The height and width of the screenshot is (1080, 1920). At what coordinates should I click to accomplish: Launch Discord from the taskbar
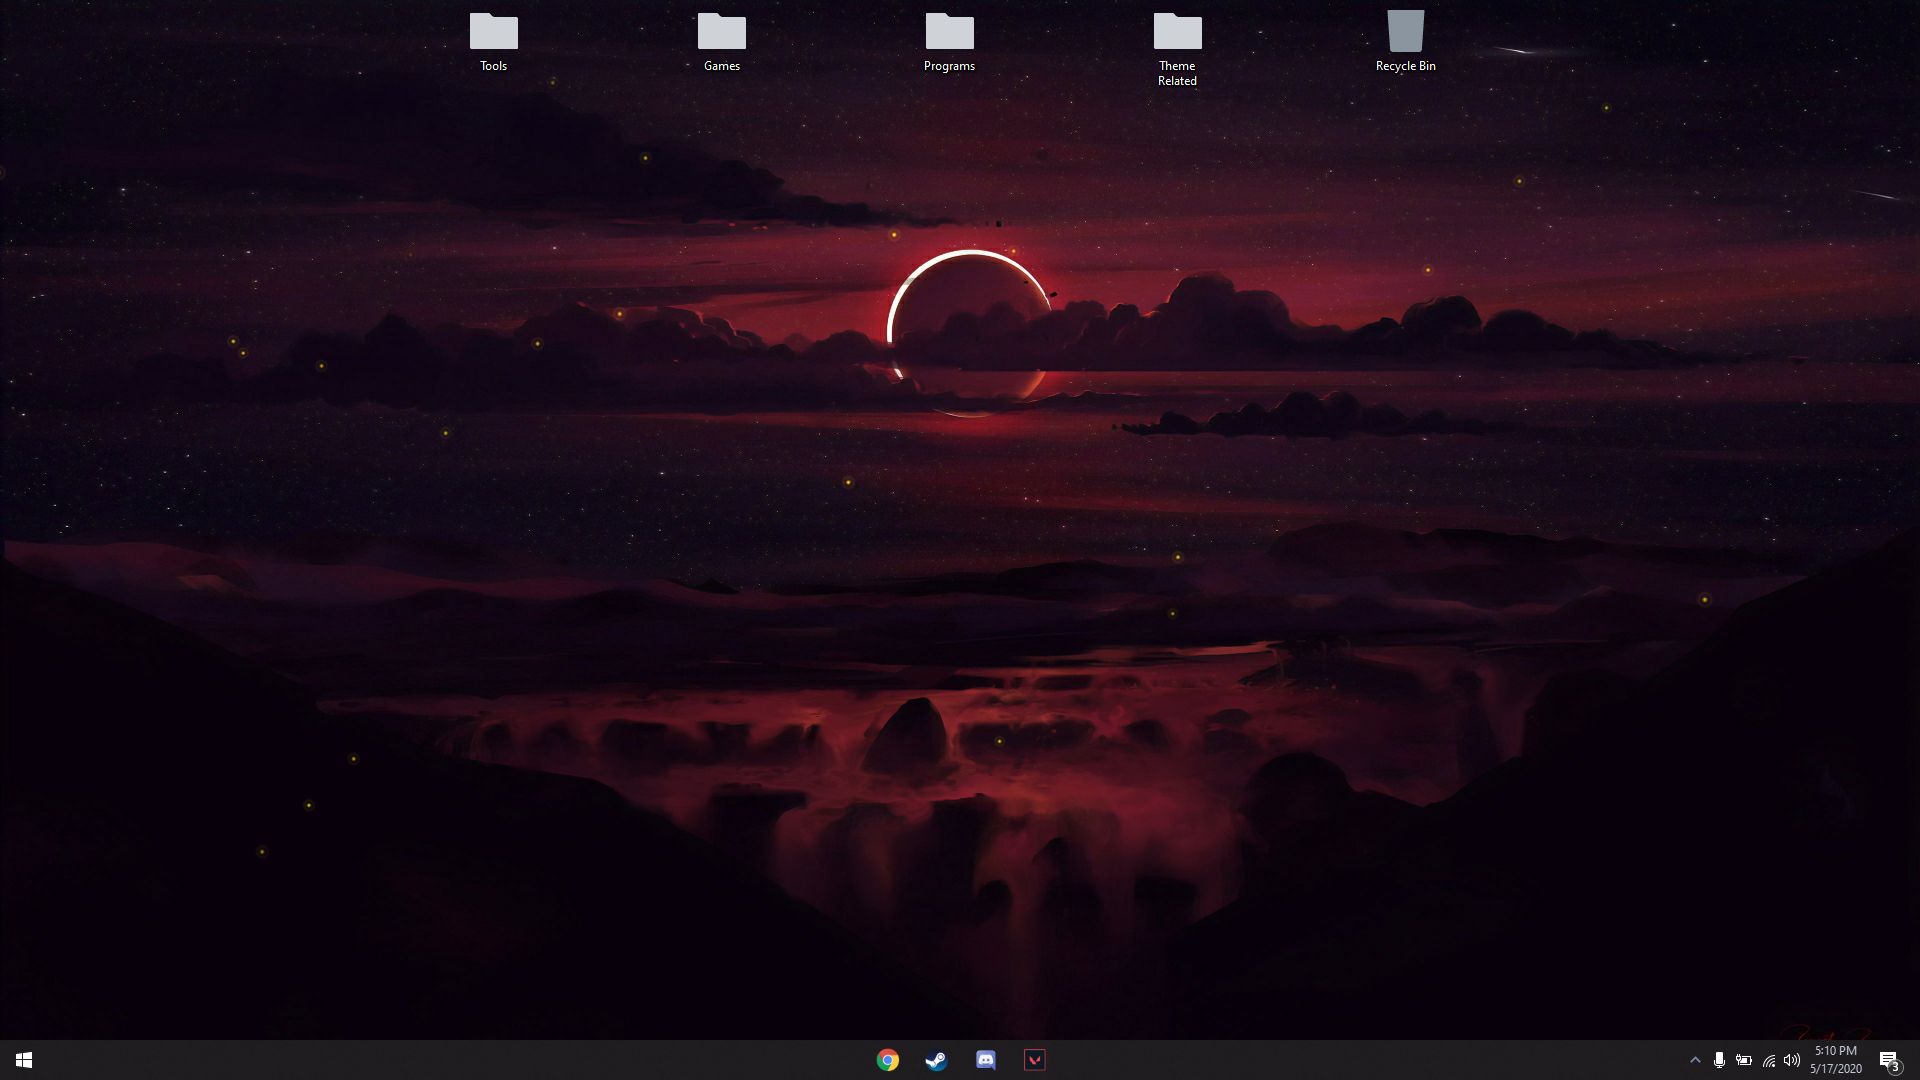985,1060
